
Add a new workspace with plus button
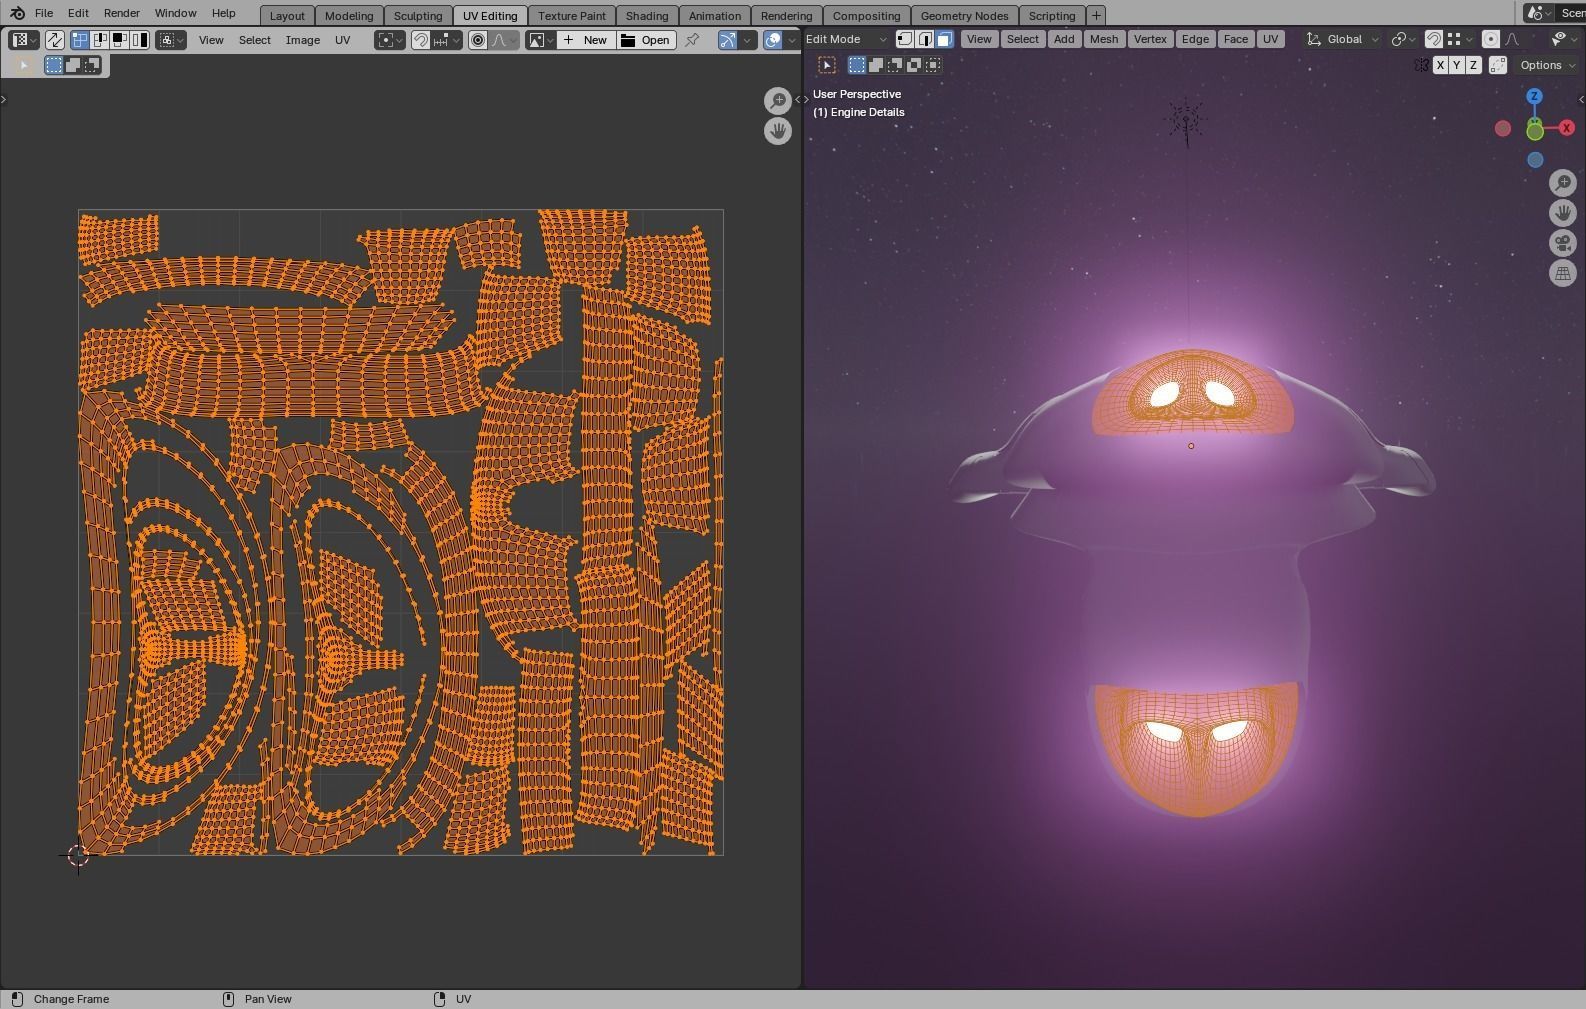(x=1096, y=16)
